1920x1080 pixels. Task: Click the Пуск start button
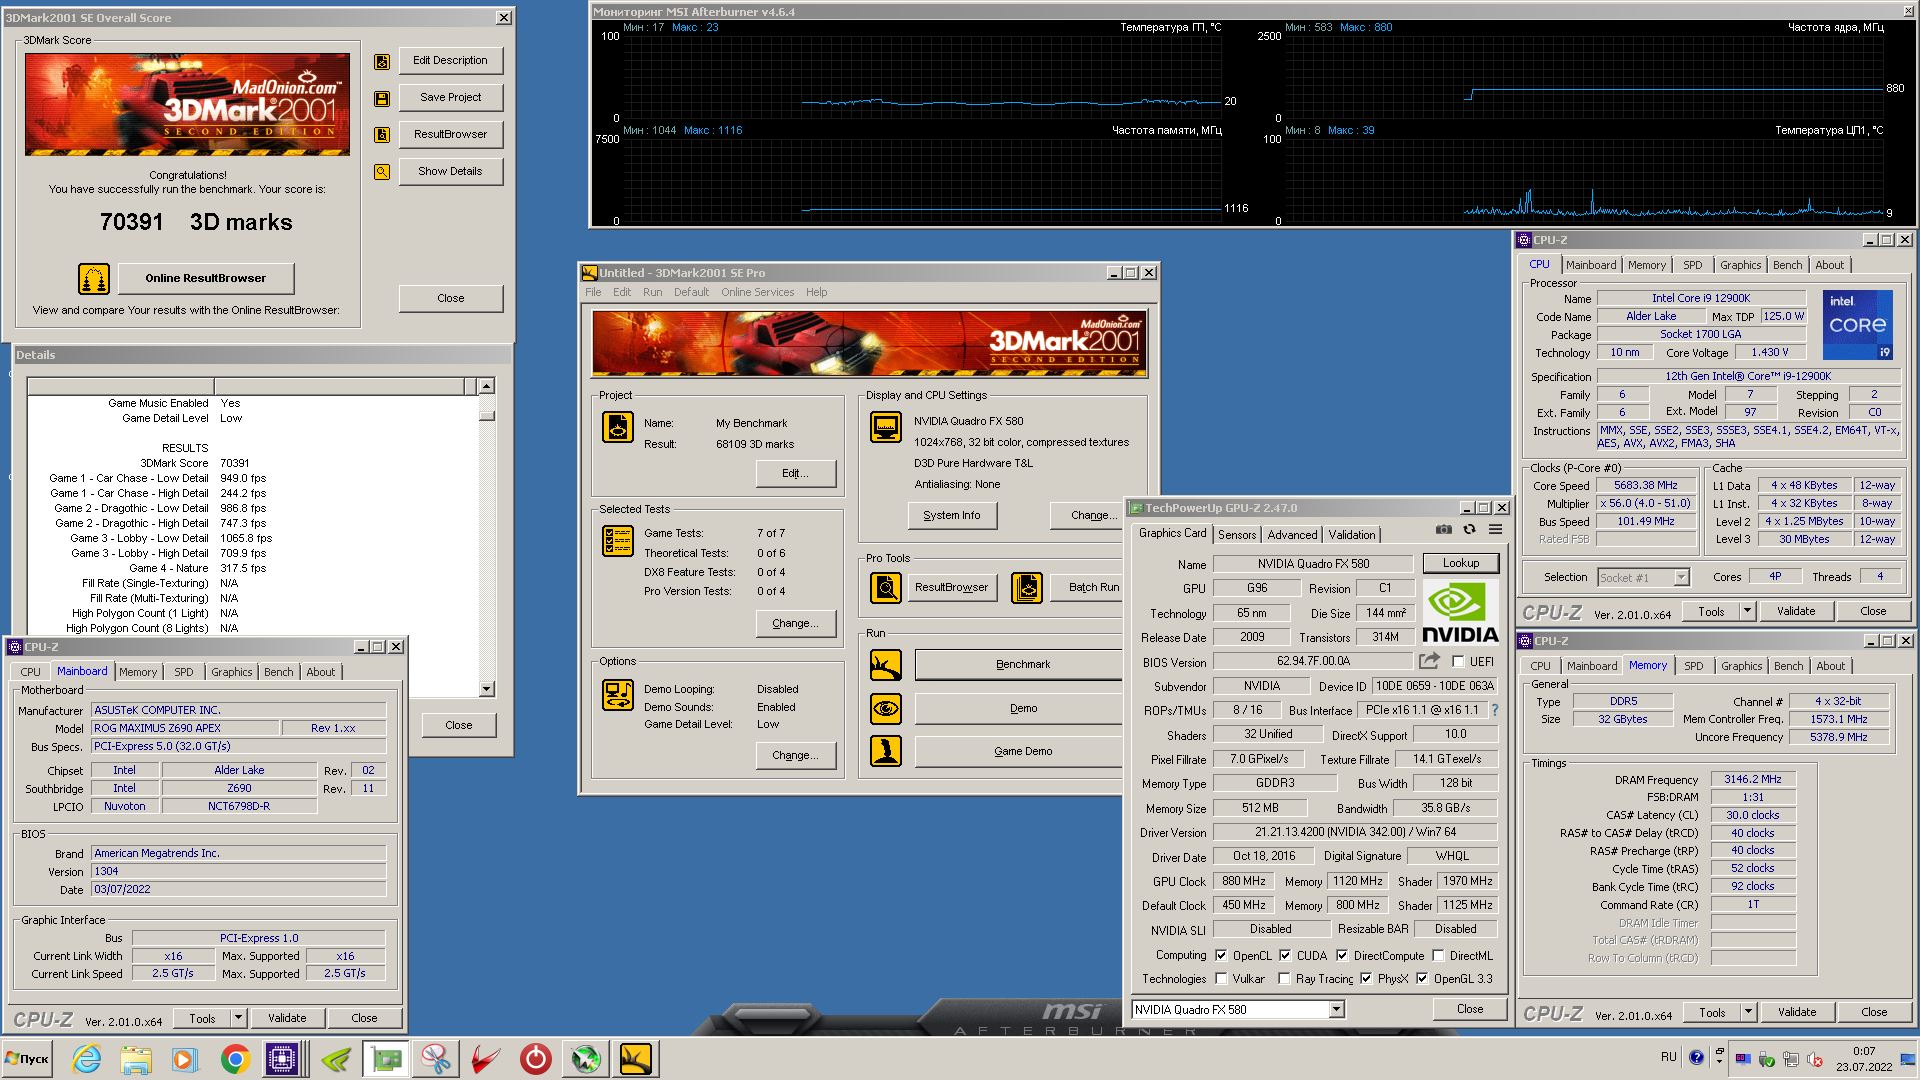click(x=27, y=1059)
